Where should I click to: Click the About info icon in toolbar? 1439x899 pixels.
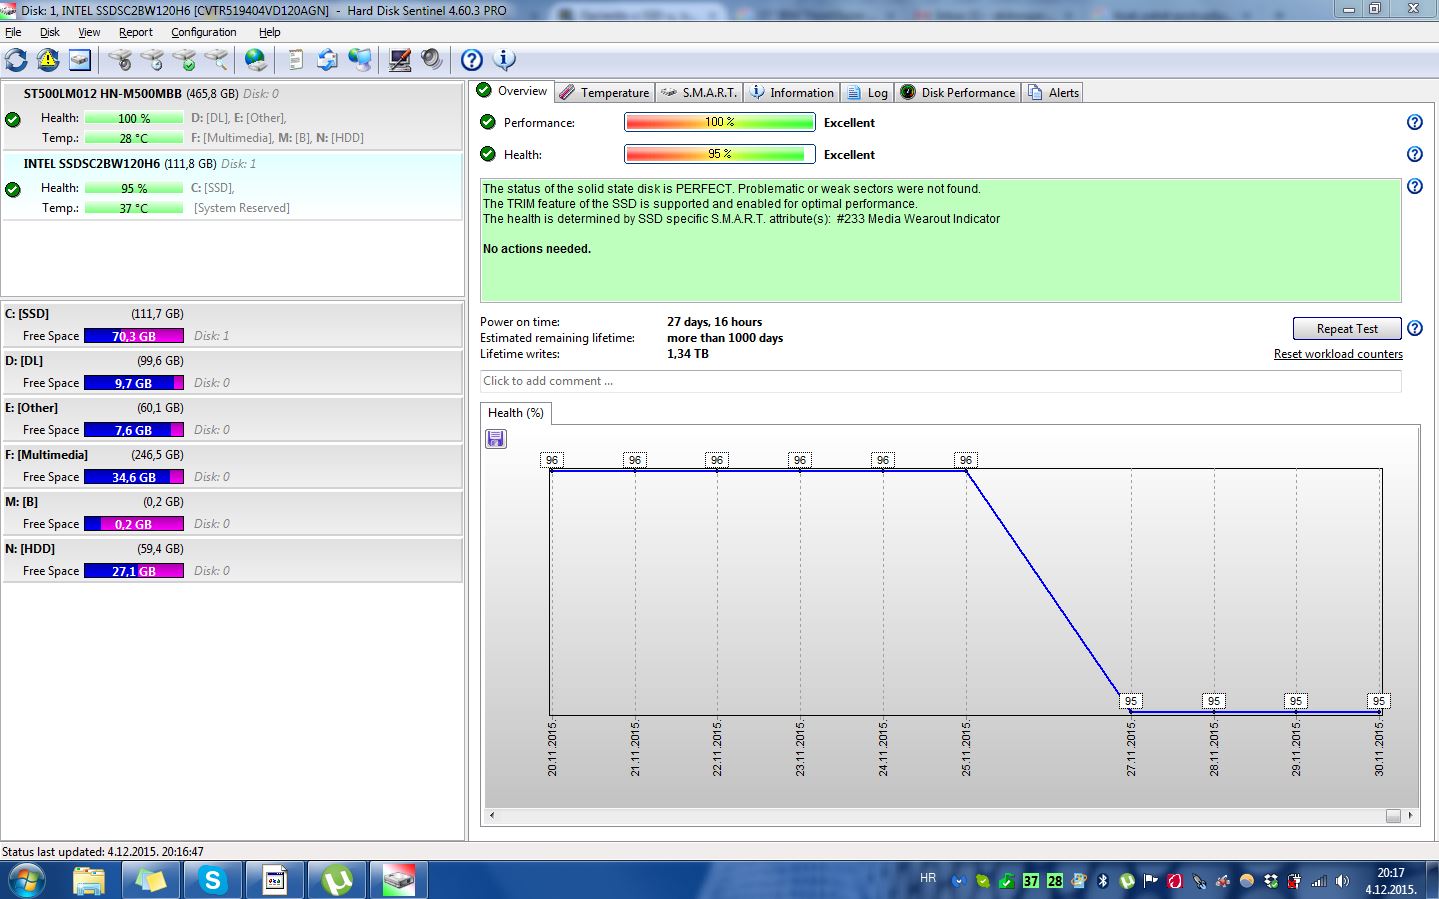505,60
